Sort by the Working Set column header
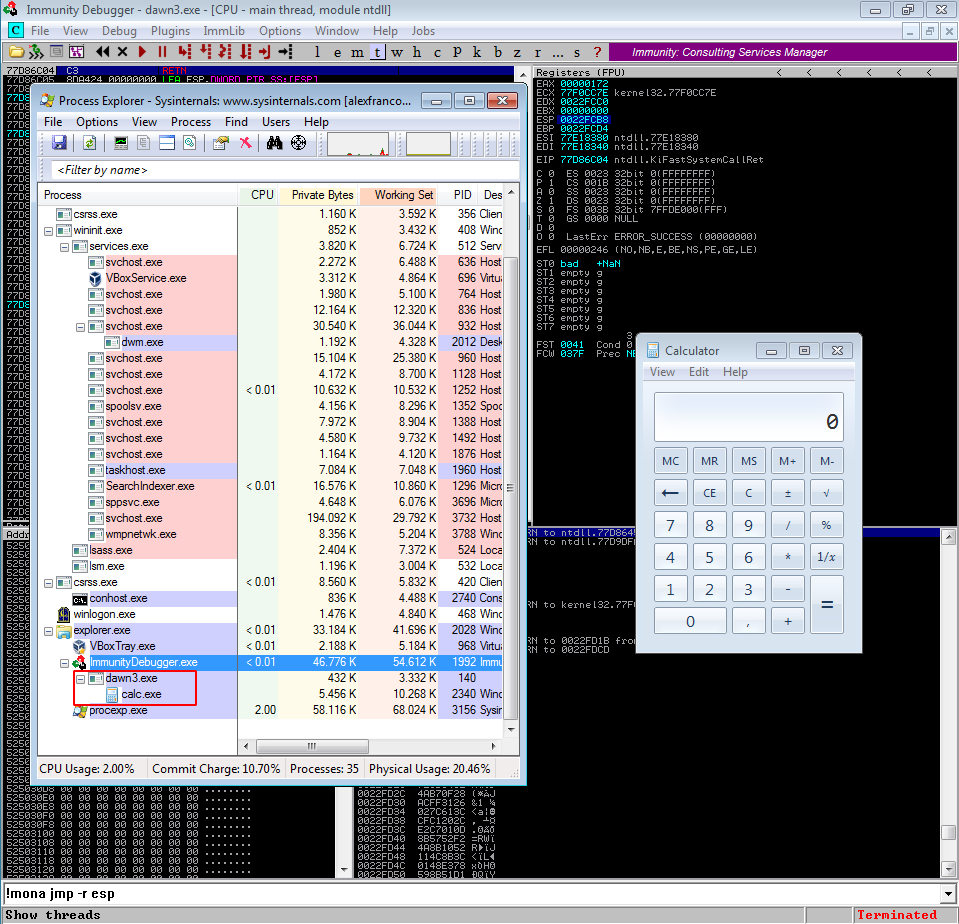The image size is (959, 924). [398, 195]
